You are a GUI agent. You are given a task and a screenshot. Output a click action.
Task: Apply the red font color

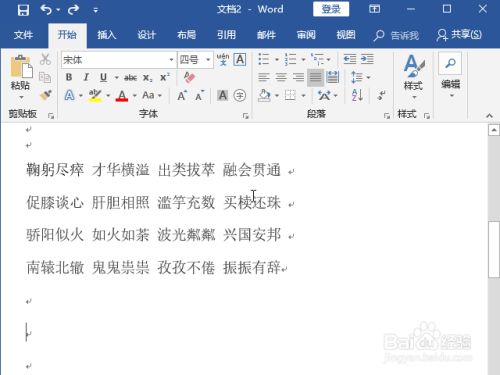[x=122, y=96]
